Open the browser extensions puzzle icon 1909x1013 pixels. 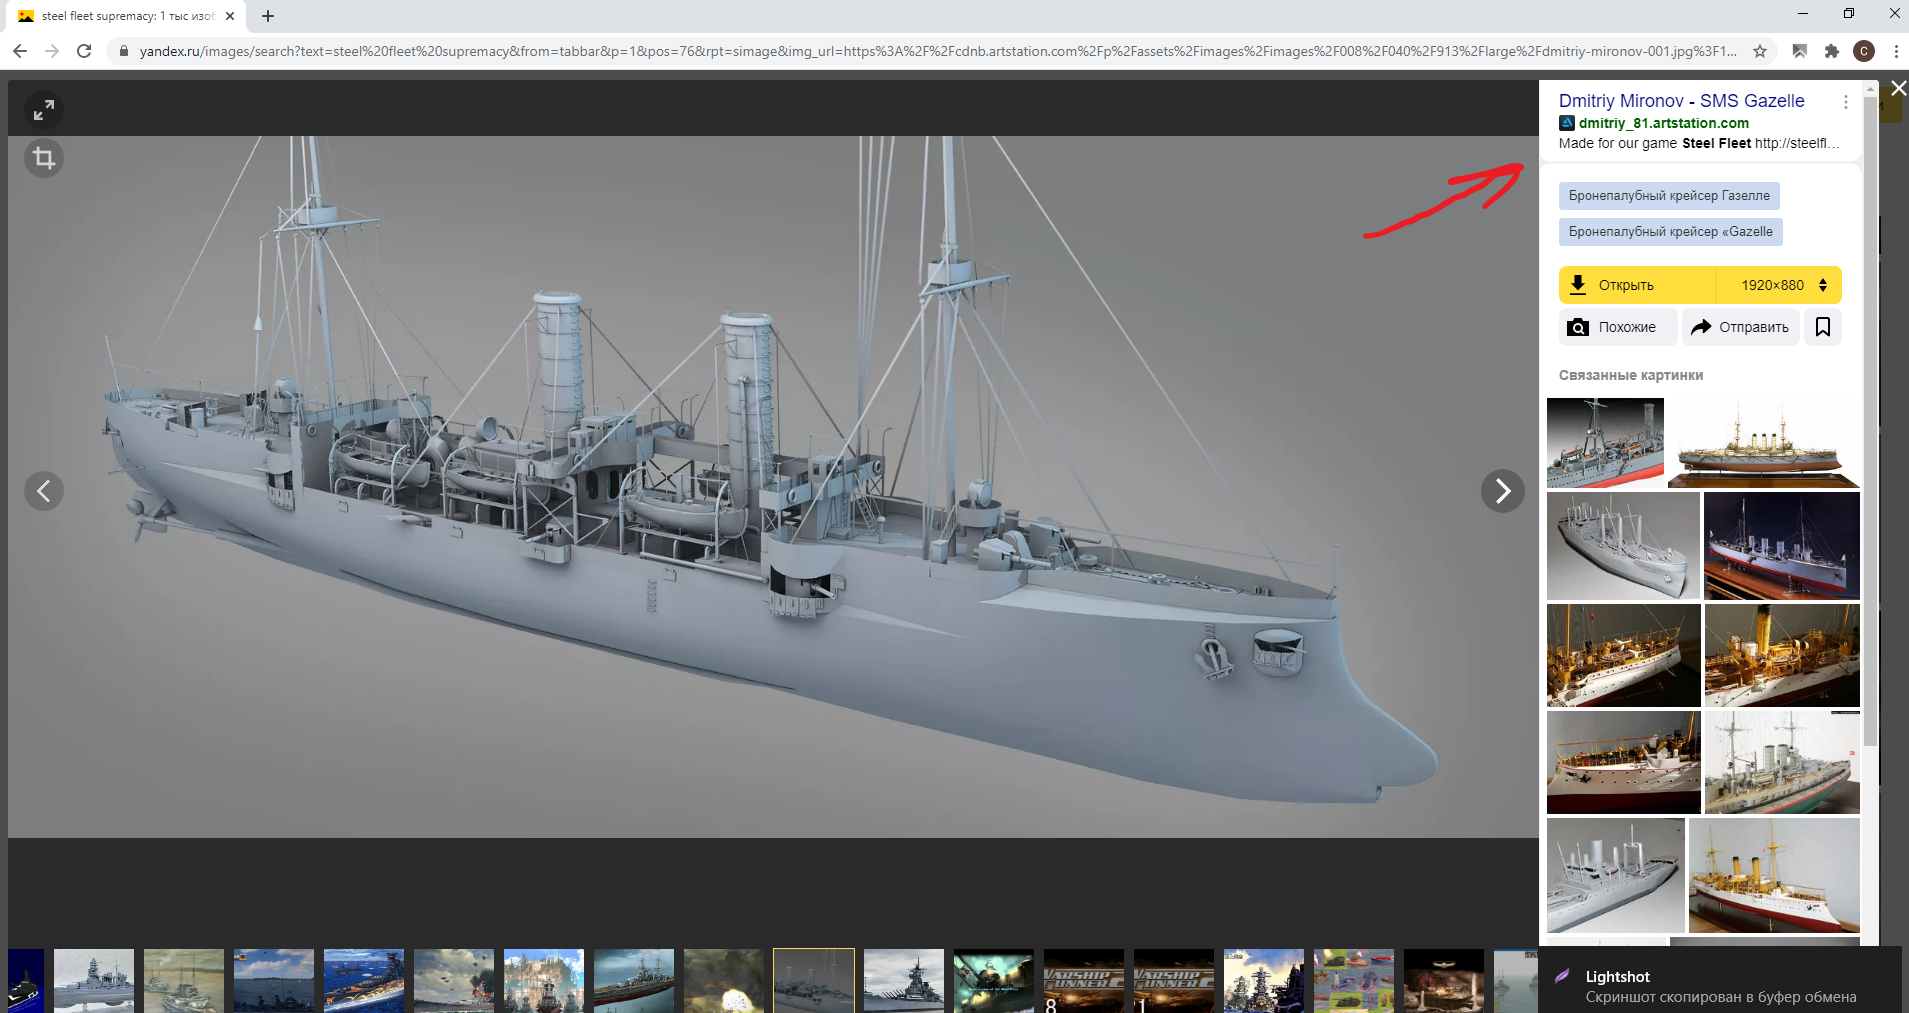(1831, 51)
